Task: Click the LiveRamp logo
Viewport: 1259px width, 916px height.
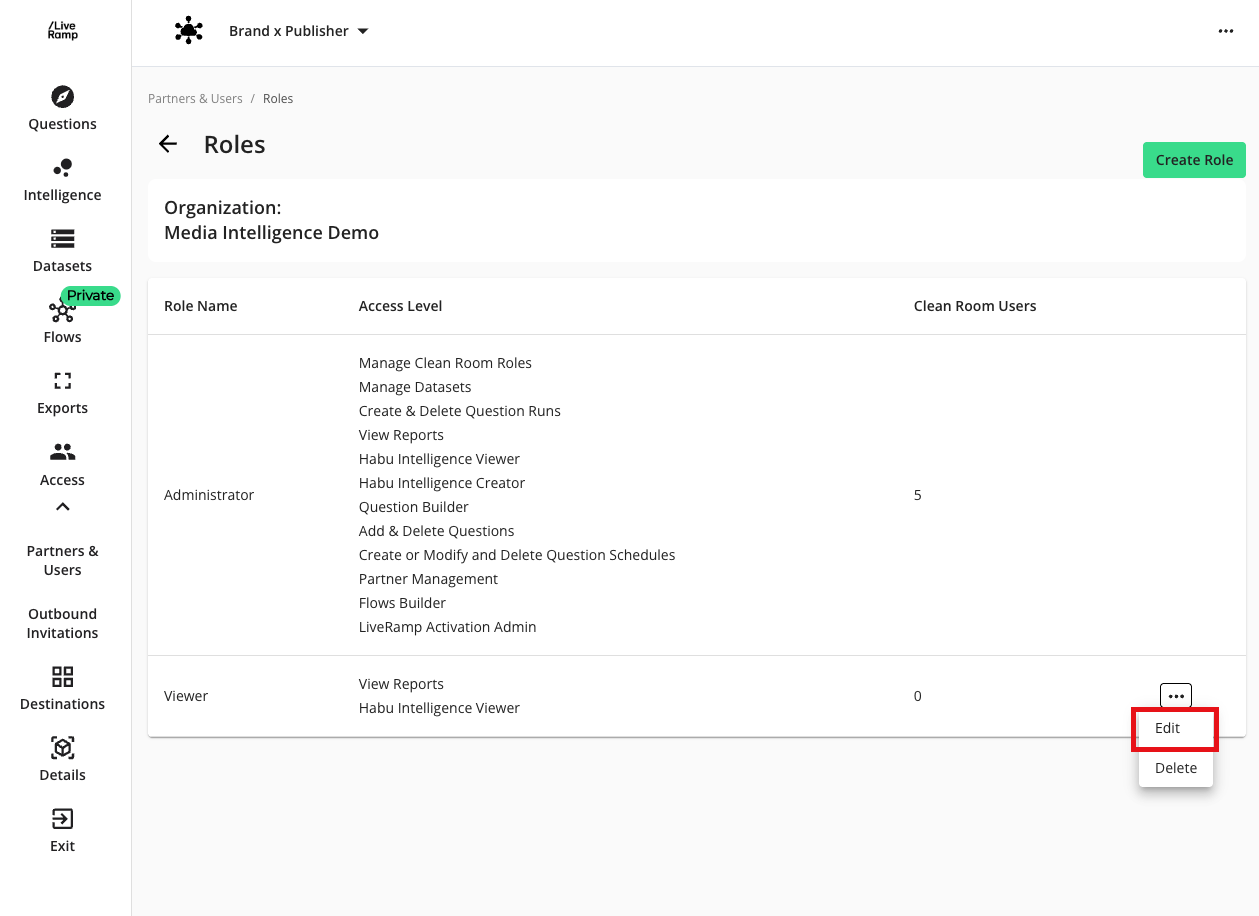Action: coord(63,31)
